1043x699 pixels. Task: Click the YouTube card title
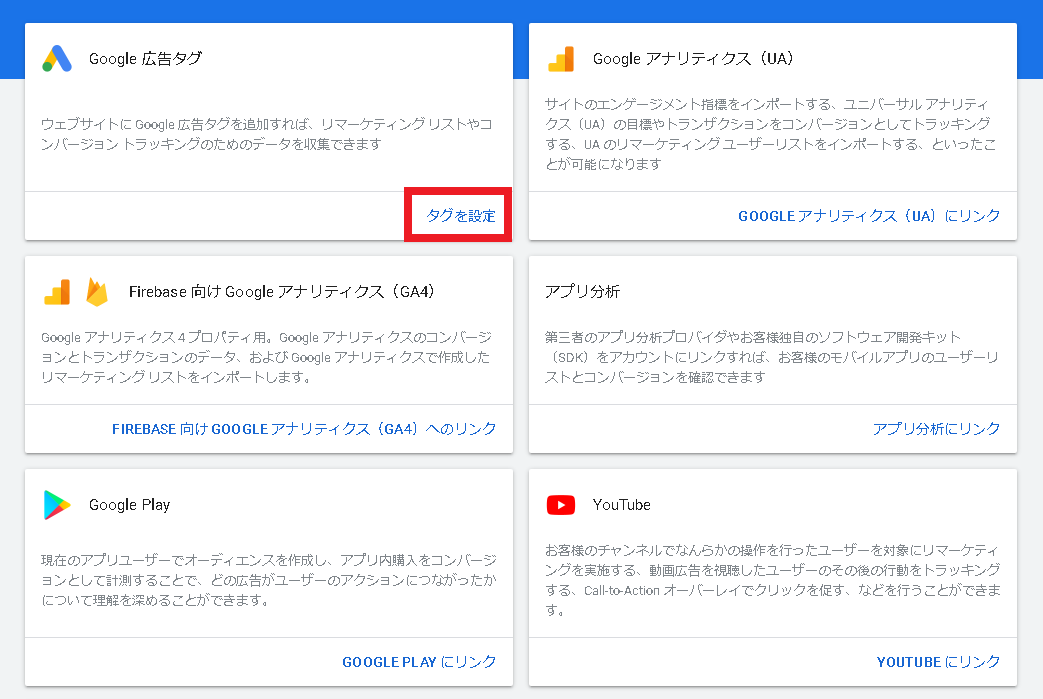coord(622,505)
